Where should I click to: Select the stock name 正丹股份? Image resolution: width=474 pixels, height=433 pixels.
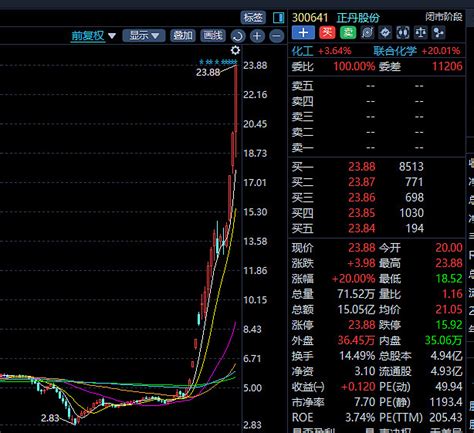(x=358, y=18)
